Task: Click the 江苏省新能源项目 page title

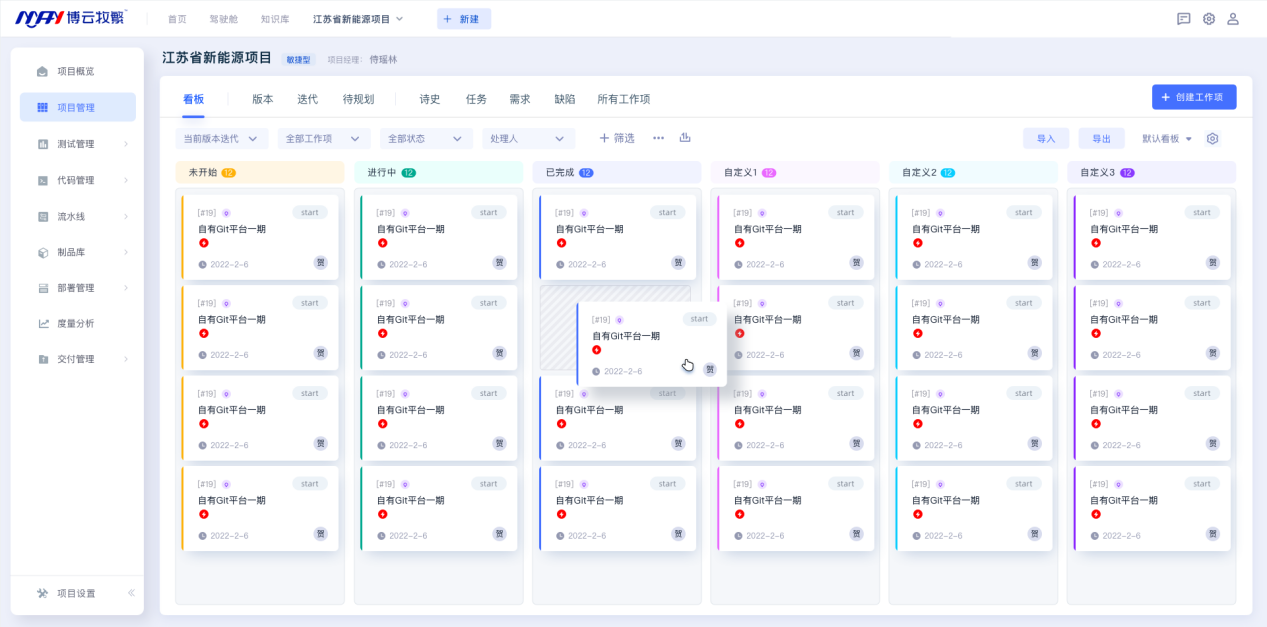Action: click(217, 58)
